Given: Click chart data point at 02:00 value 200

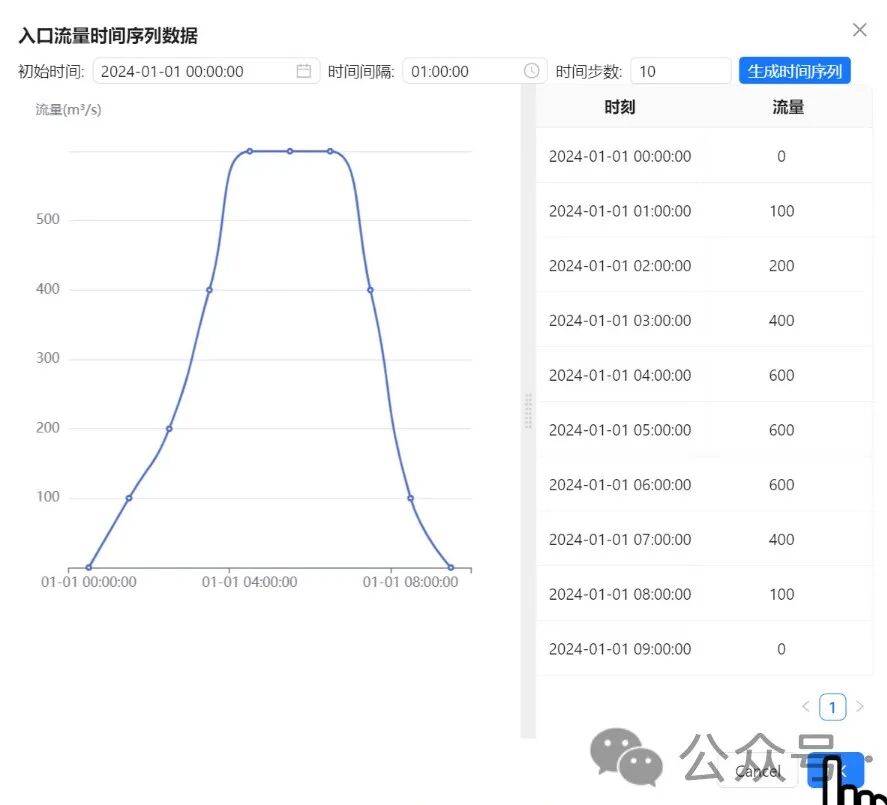Looking at the screenshot, I should (x=169, y=428).
